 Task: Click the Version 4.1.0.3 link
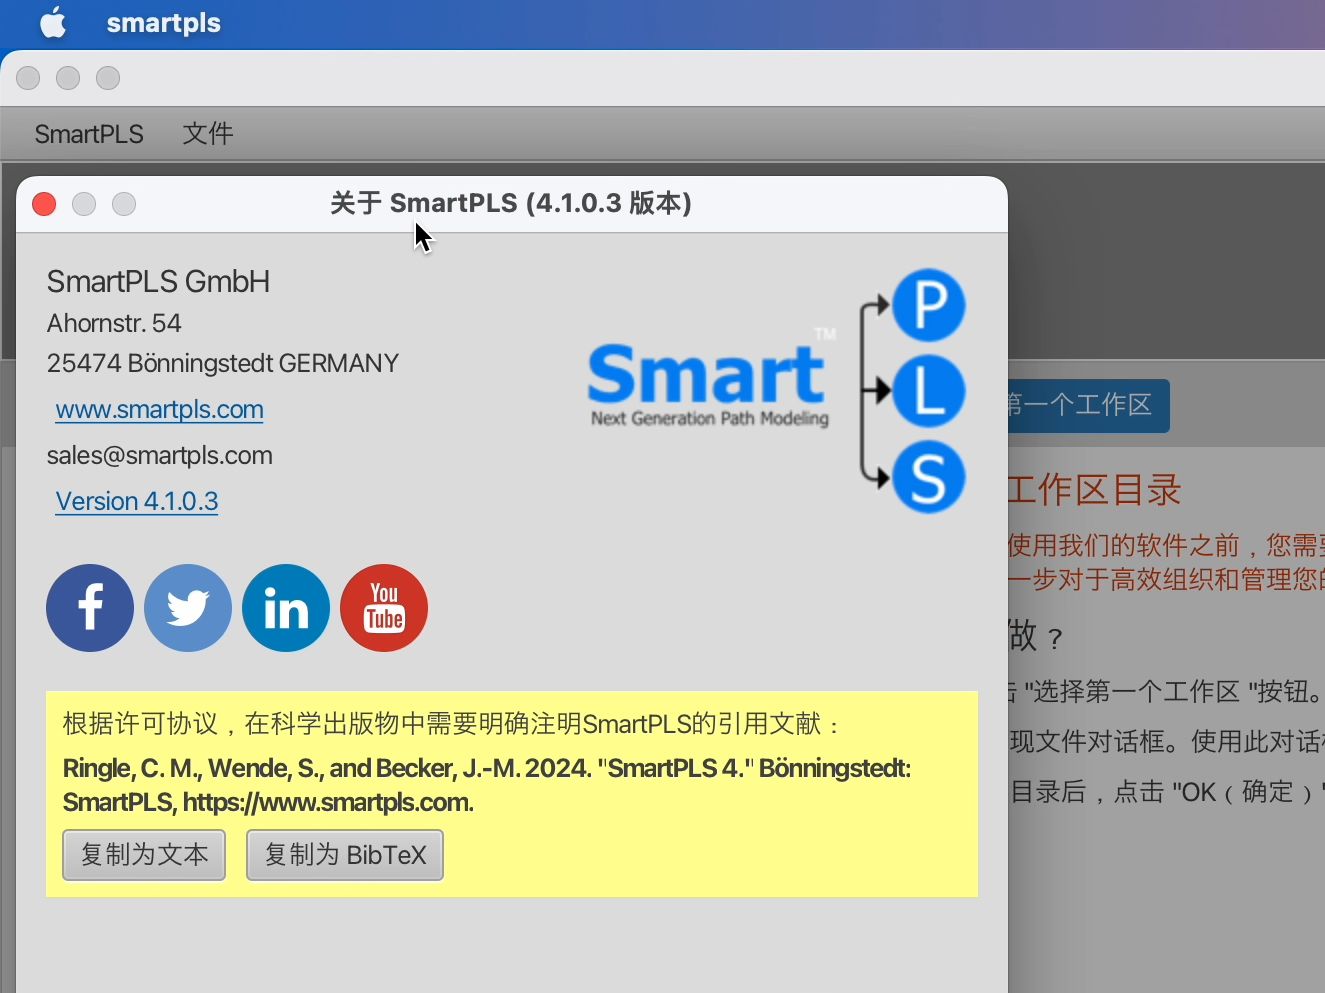click(x=137, y=502)
